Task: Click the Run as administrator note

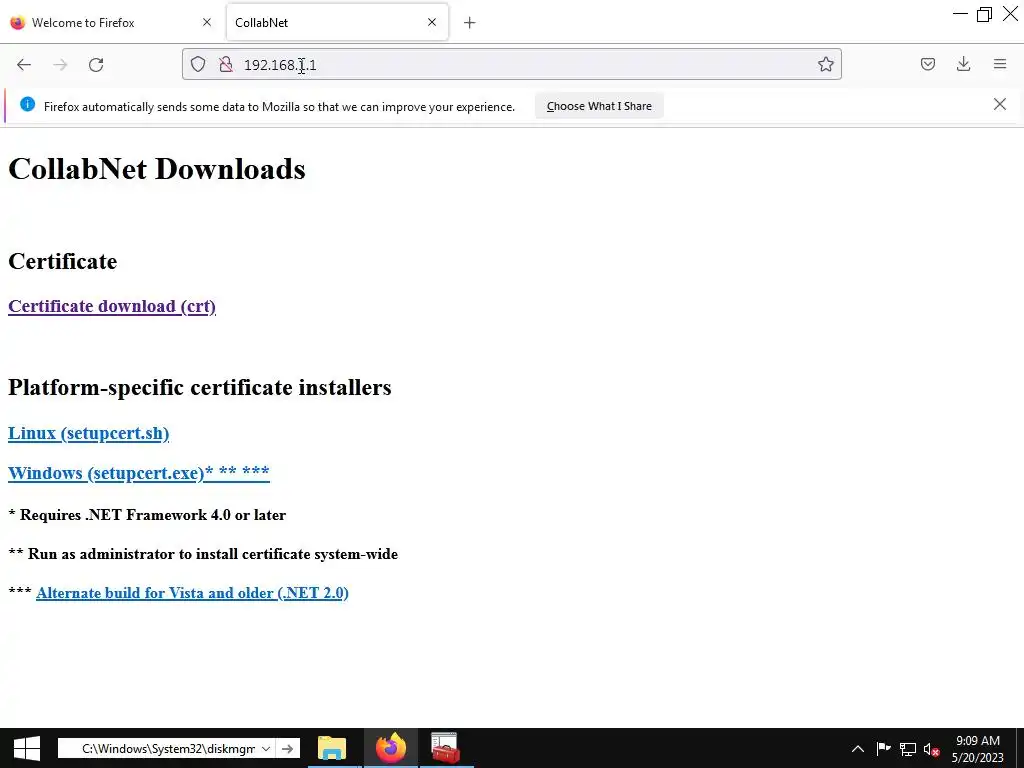Action: pyautogui.click(x=203, y=554)
